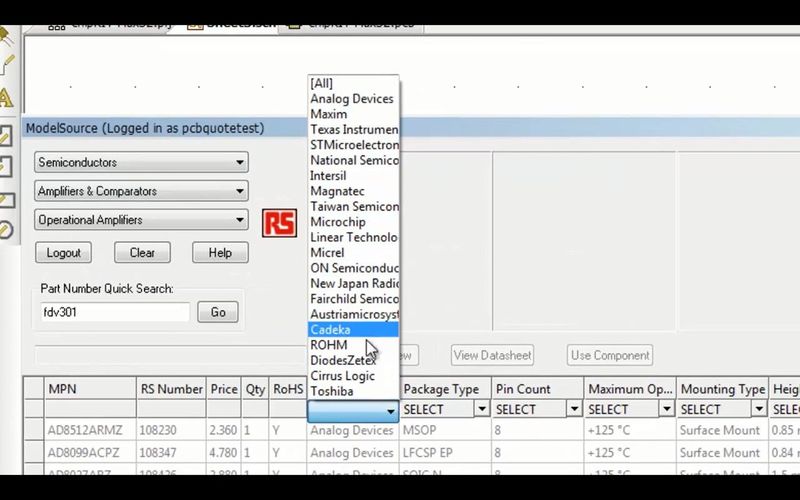Choose Micrel in the manufacturer list
Screen dimensions: 800x500
(x=353, y=253)
